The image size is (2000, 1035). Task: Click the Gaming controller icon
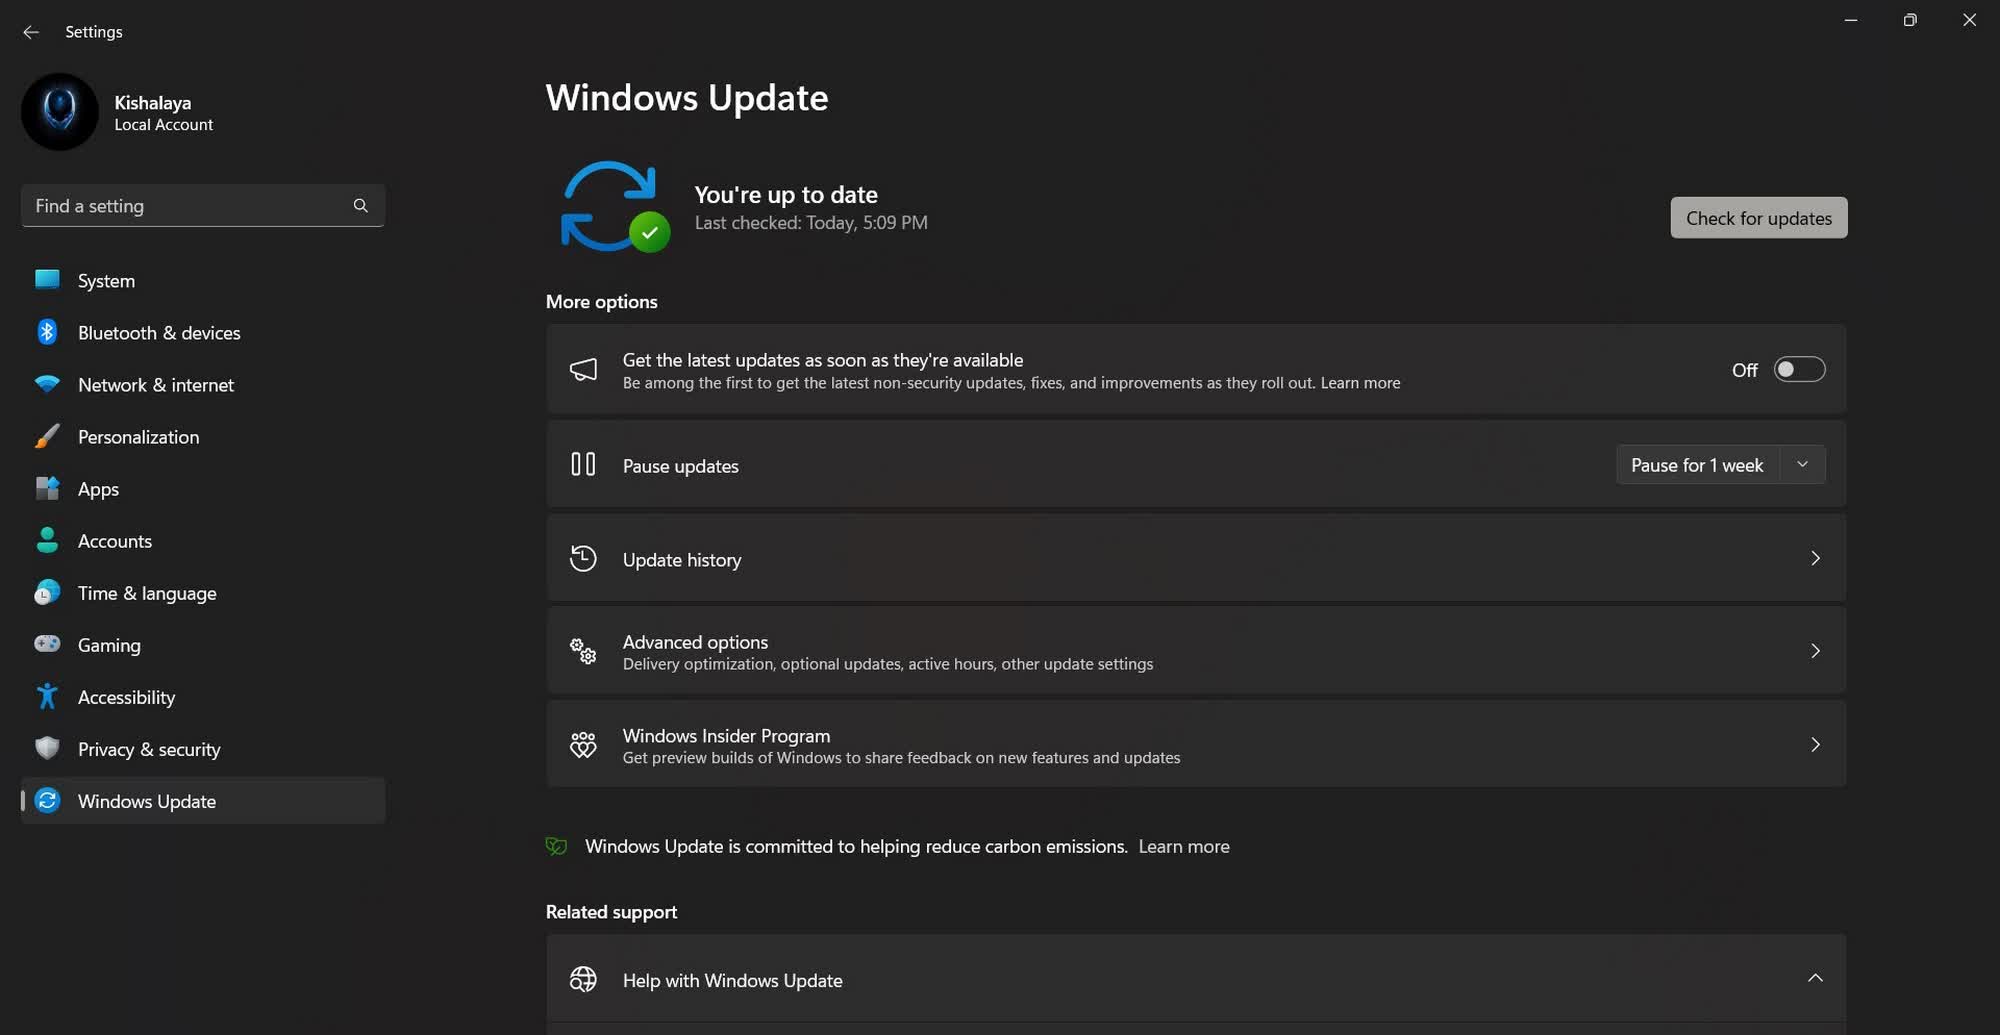click(x=47, y=644)
